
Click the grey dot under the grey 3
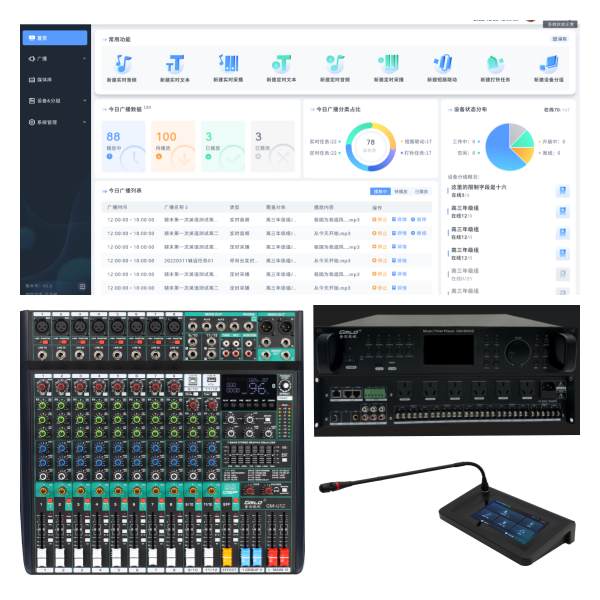click(258, 156)
